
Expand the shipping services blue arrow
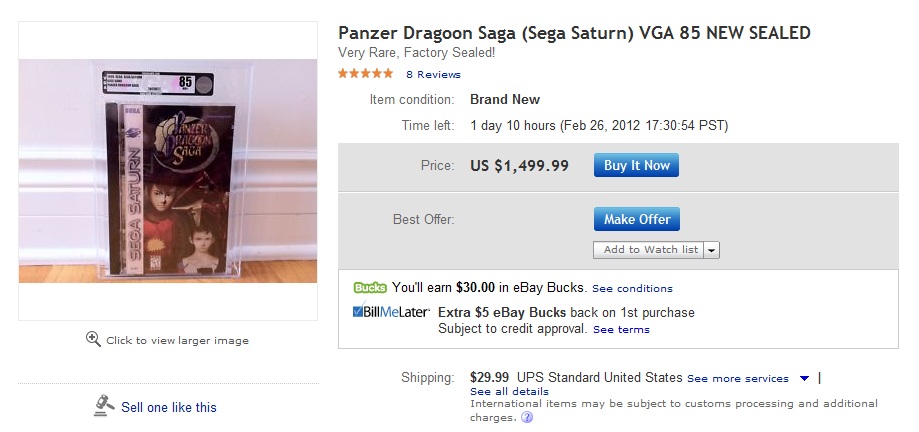tap(803, 379)
